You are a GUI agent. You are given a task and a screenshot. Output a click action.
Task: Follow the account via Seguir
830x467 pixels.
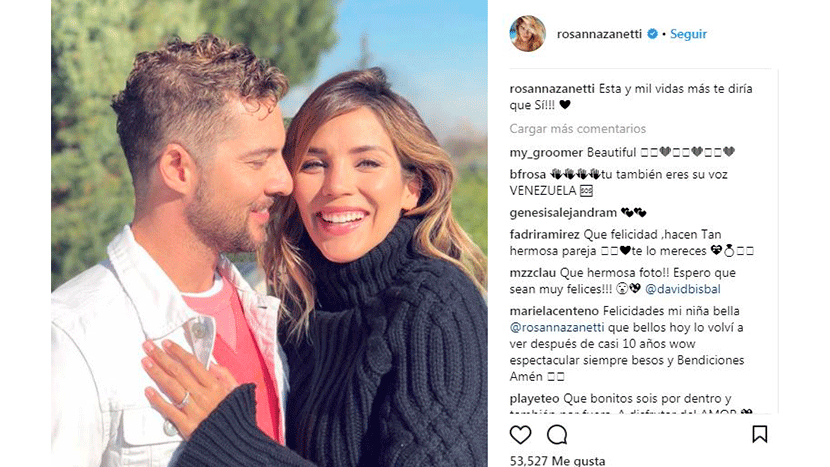[688, 34]
